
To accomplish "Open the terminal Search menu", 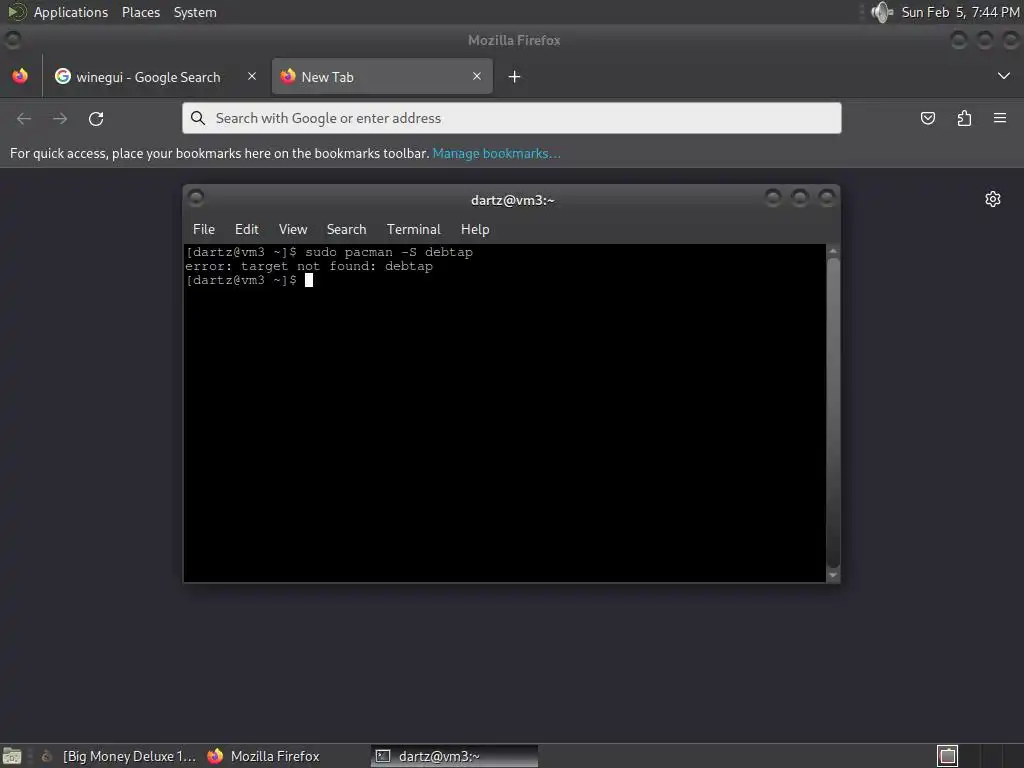I will (x=346, y=229).
